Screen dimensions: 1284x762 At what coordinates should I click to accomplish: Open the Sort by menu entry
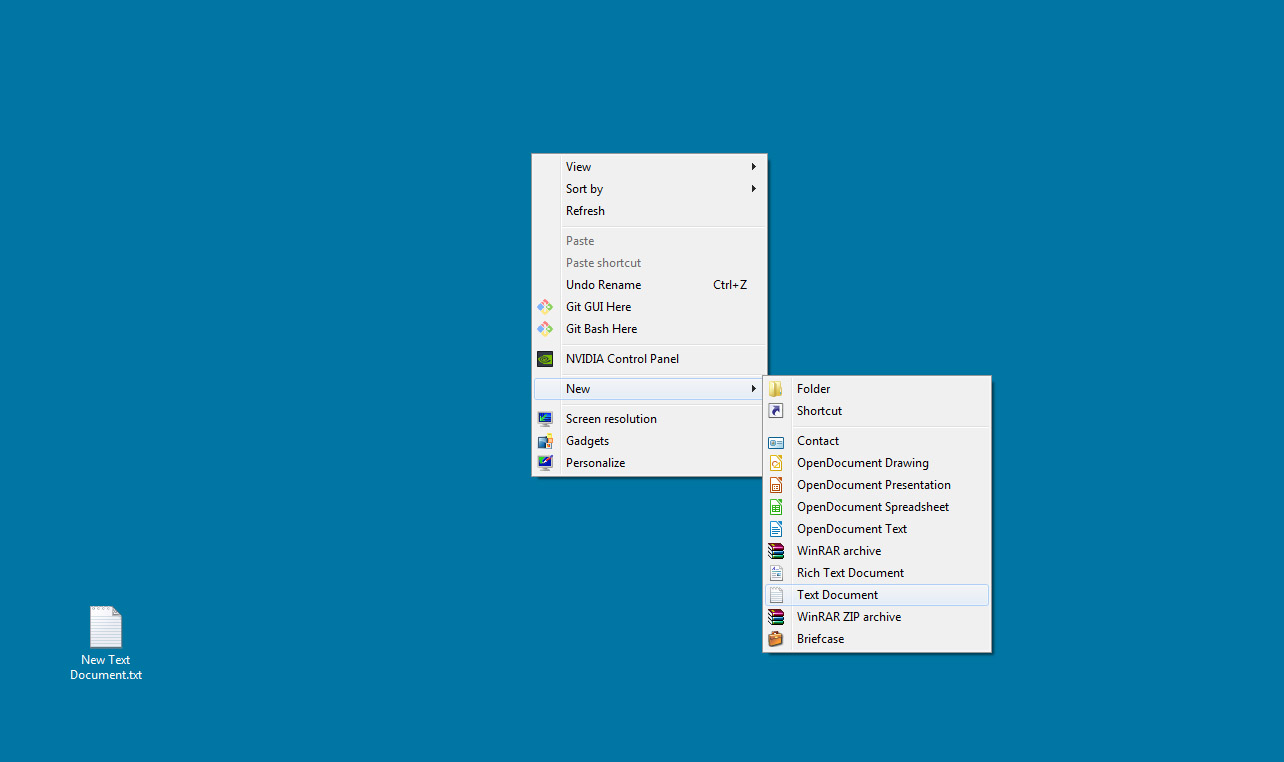tap(649, 189)
